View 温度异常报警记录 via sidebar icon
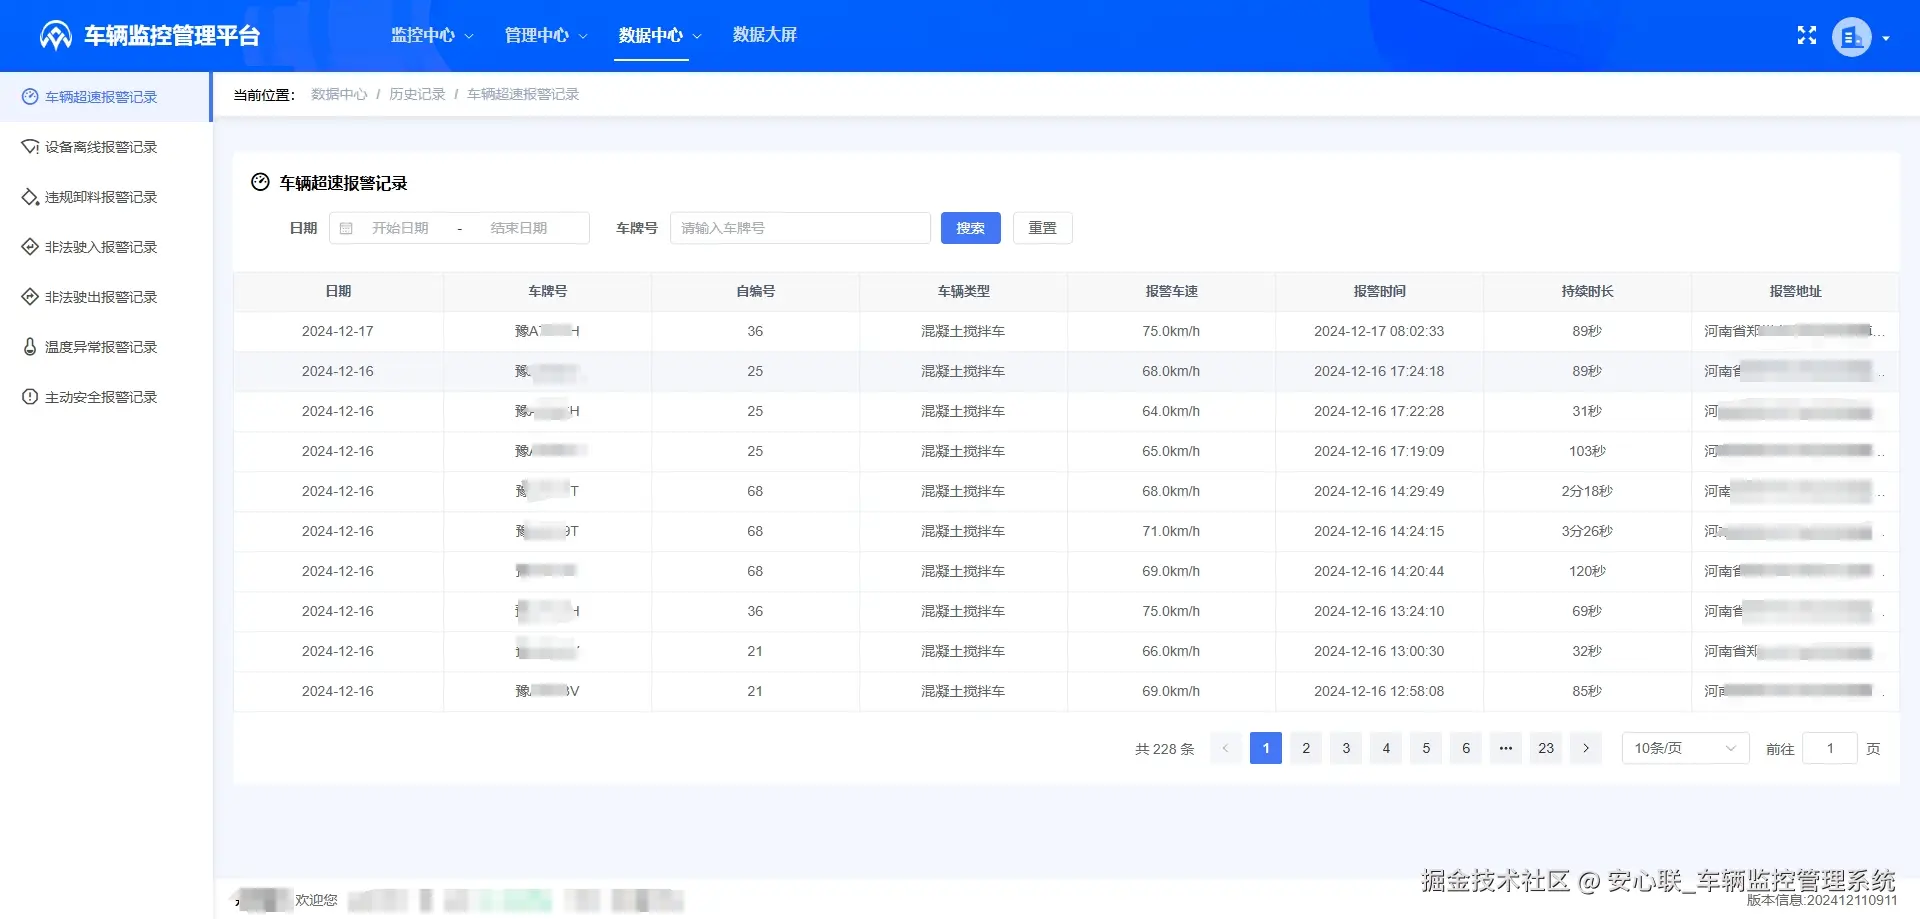Image resolution: width=1920 pixels, height=919 pixels. tap(97, 346)
